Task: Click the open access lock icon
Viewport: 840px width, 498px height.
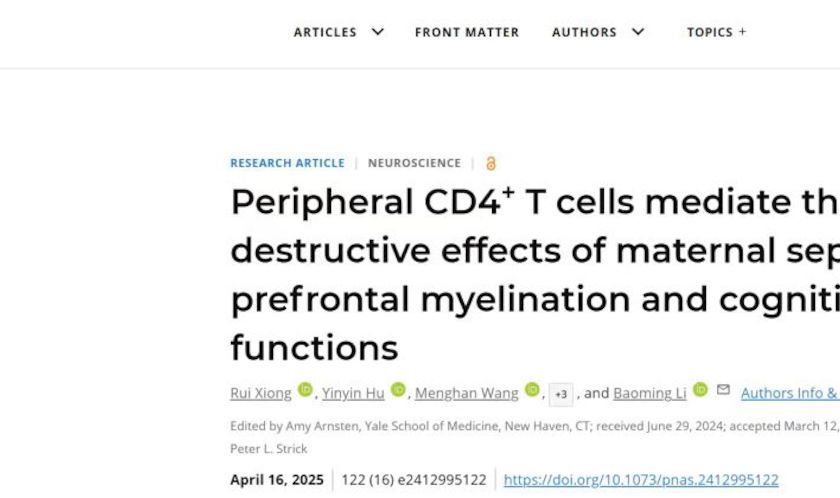Action: [x=490, y=163]
